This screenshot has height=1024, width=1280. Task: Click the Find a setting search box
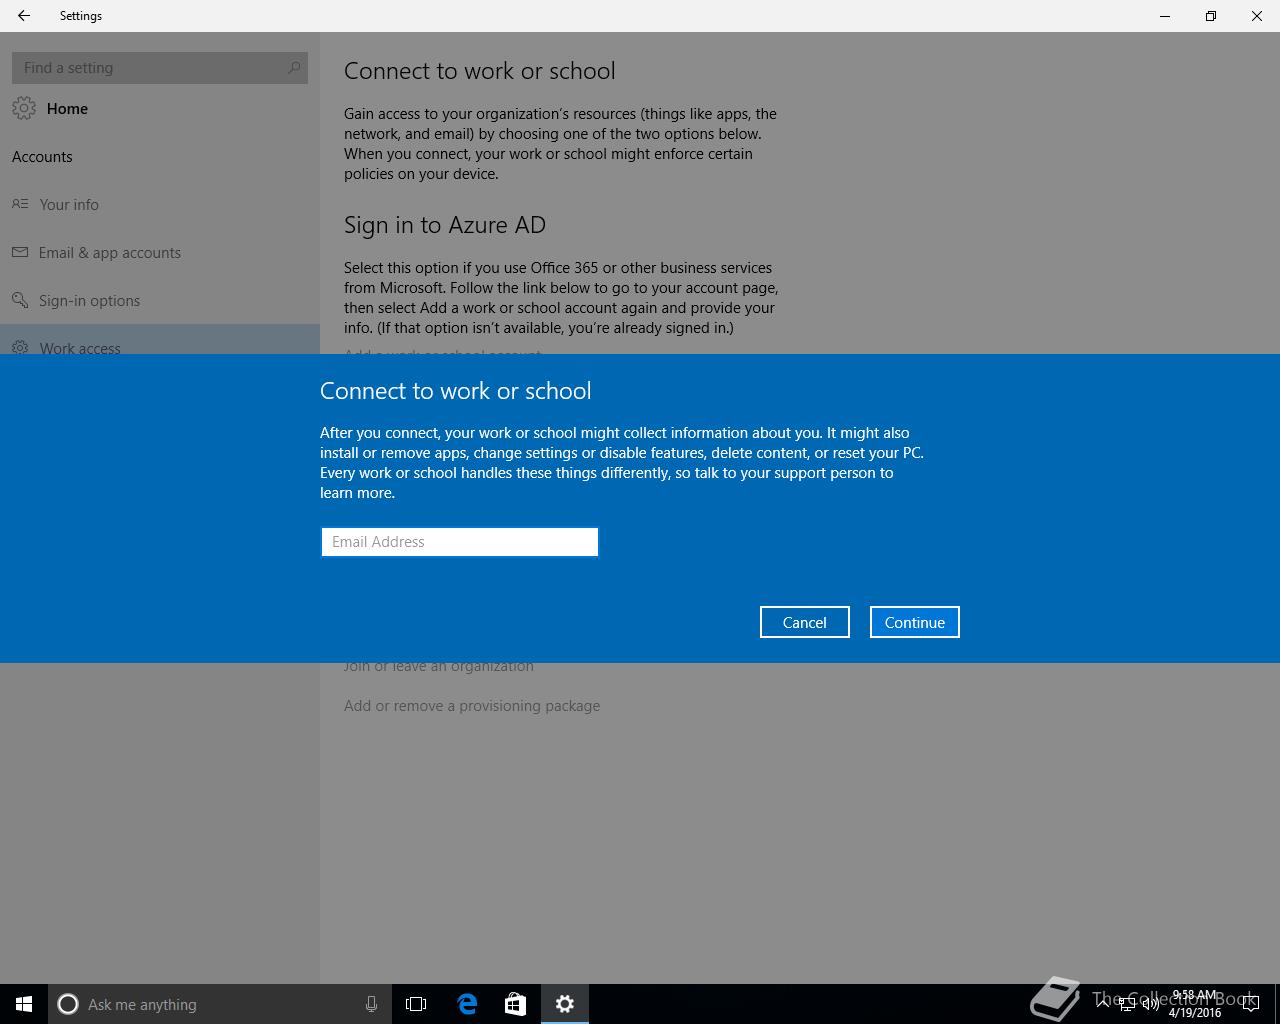pyautogui.click(x=160, y=68)
